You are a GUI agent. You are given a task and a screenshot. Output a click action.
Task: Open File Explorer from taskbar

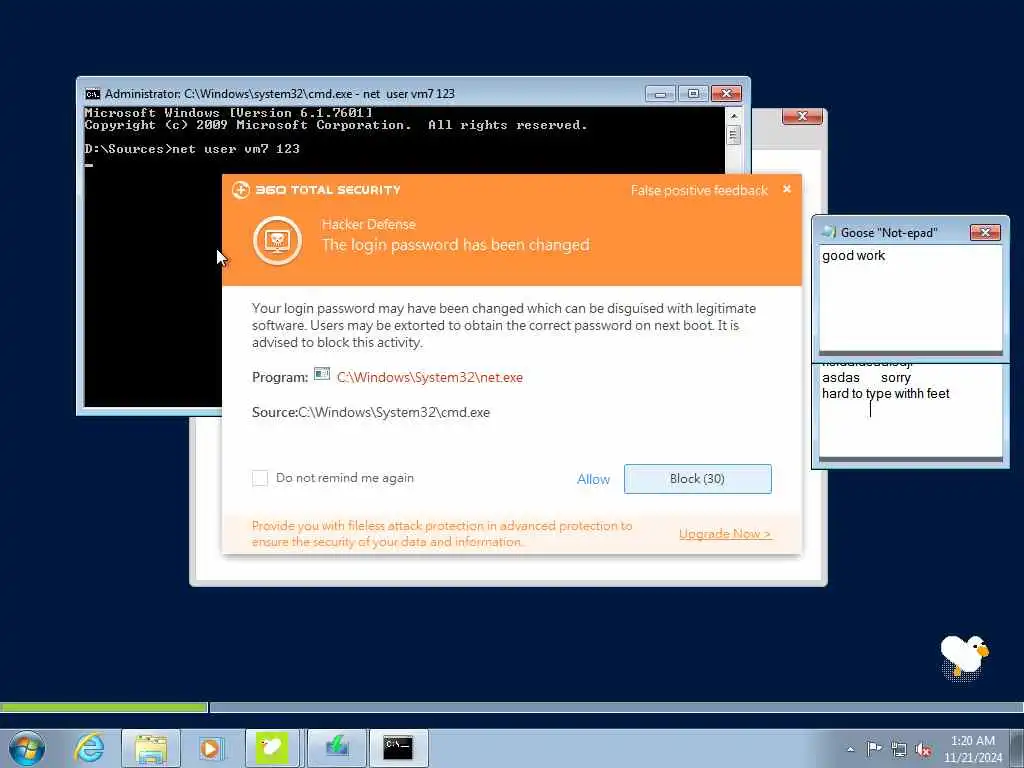coord(151,748)
